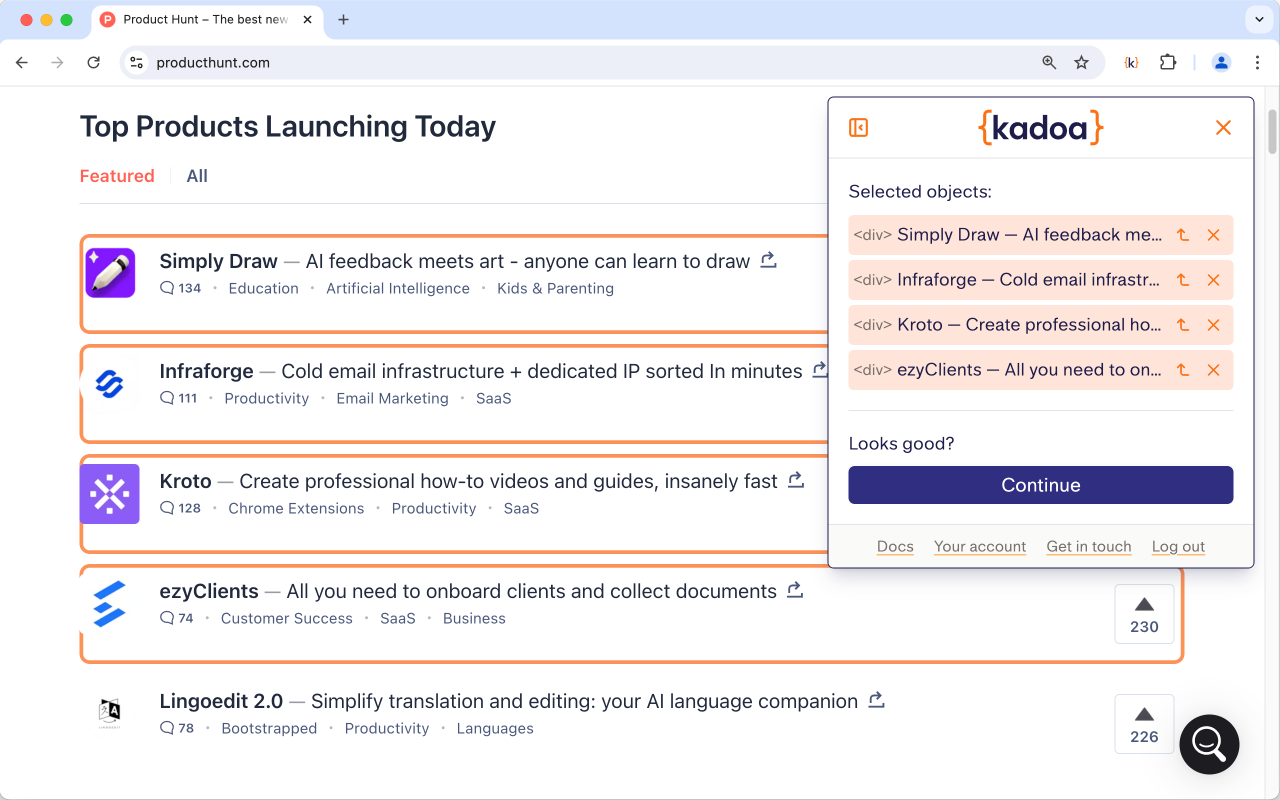This screenshot has height=800, width=1280.
Task: Open the Simply Draw pencil app thumbnail
Action: coord(110,272)
